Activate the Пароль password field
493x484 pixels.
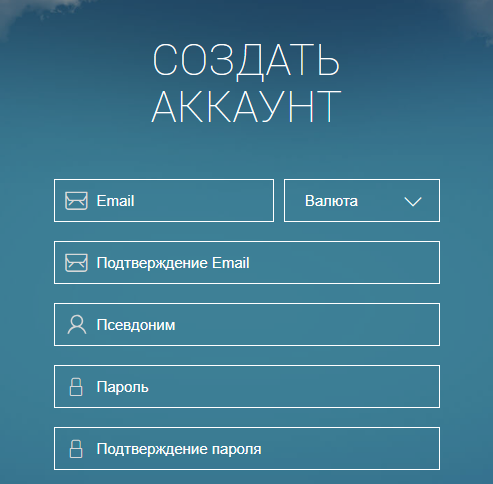247,386
